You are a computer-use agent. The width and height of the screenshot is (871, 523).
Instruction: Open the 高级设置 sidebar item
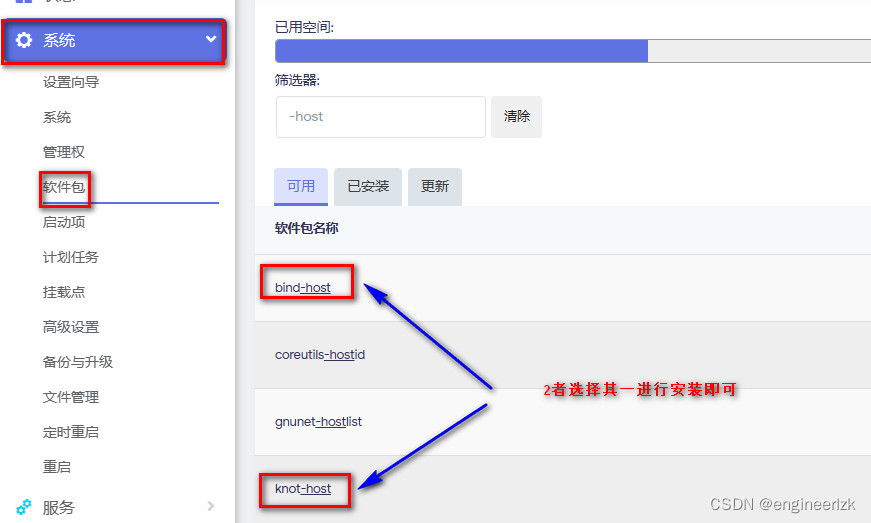pos(71,327)
